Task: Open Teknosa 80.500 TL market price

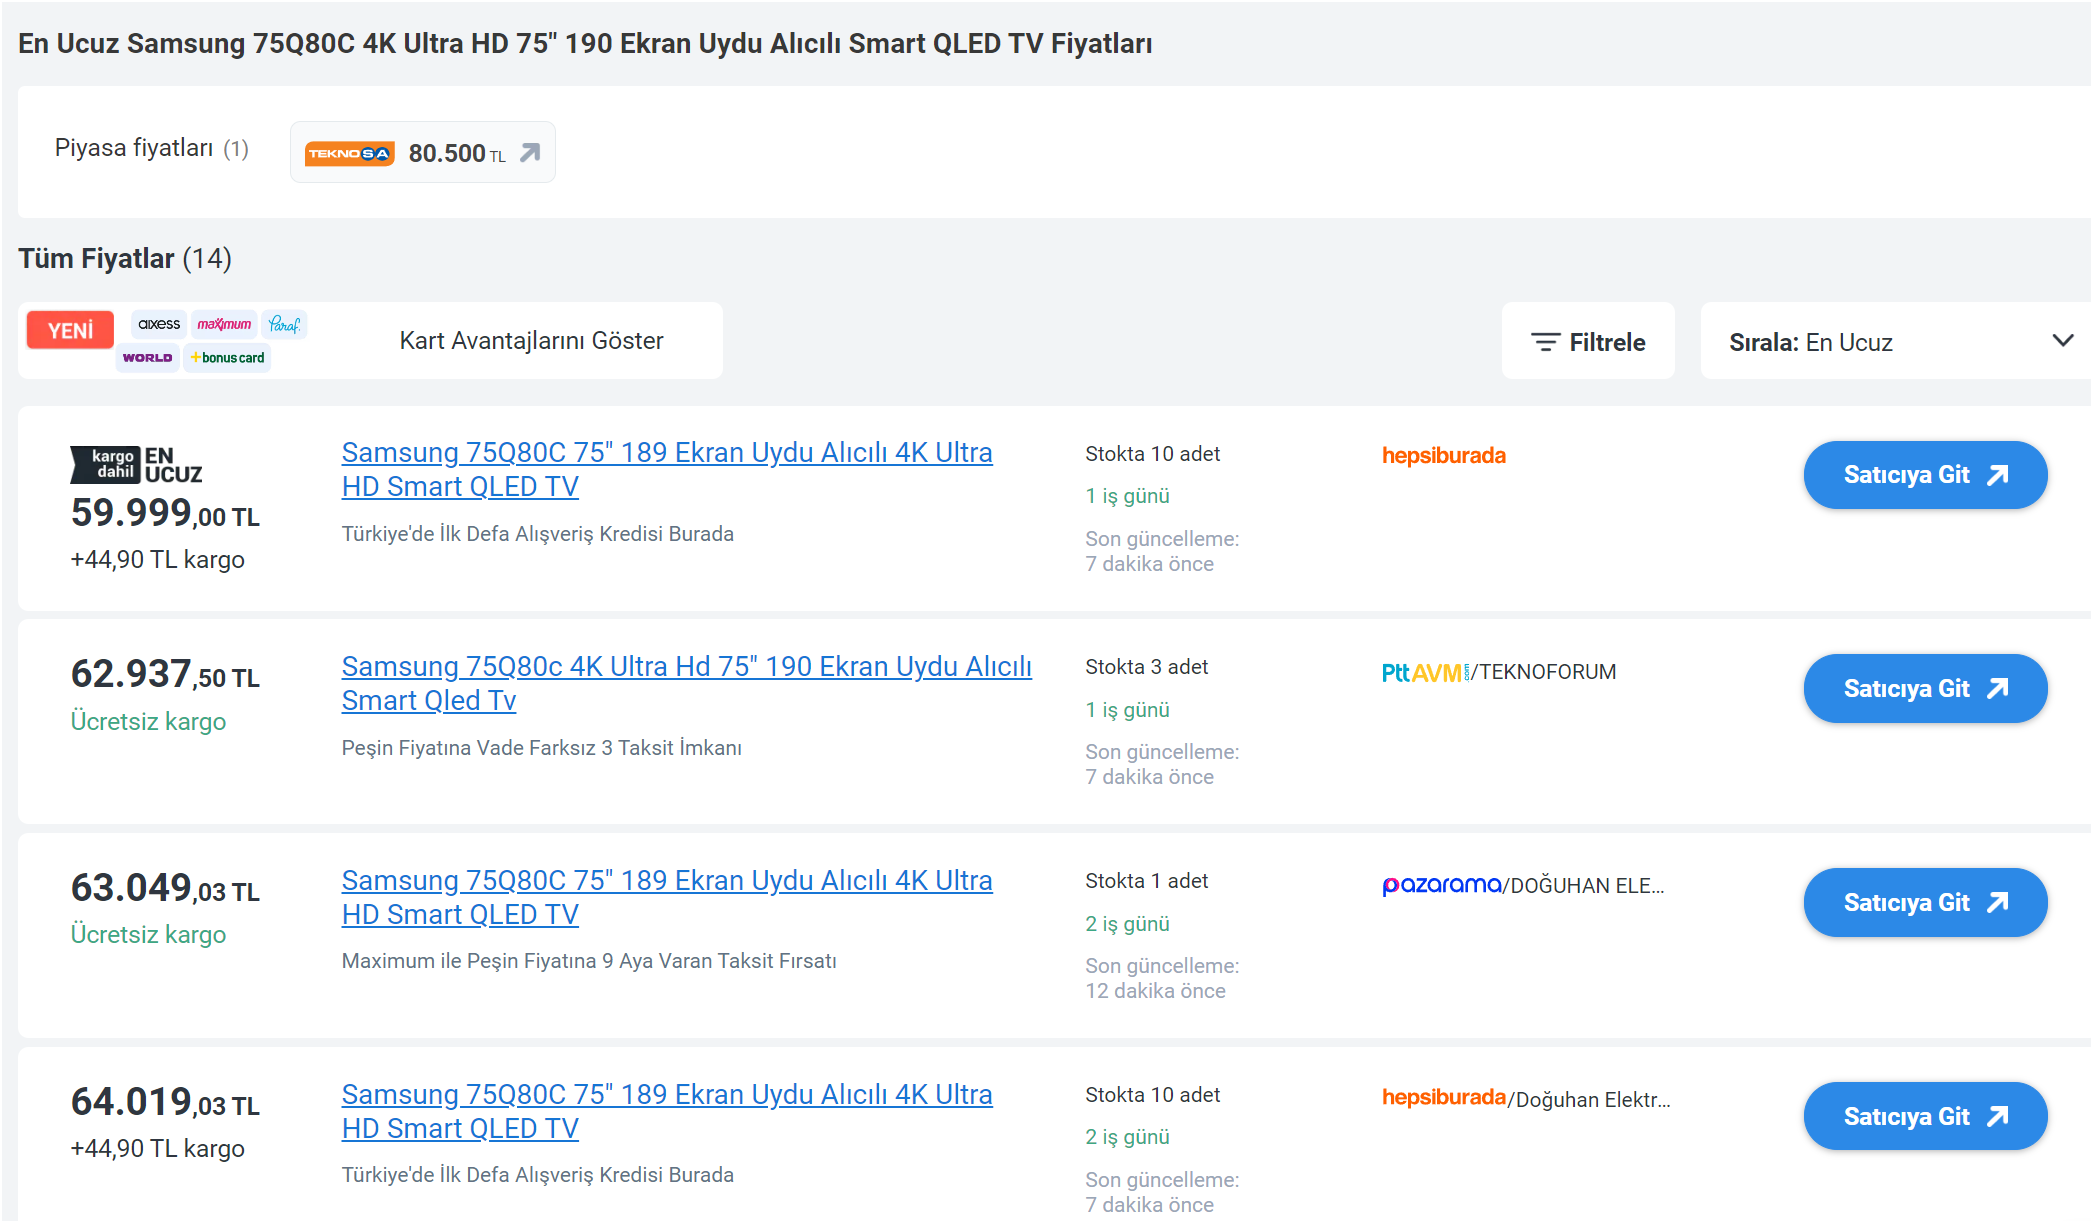Action: pyautogui.click(x=422, y=152)
